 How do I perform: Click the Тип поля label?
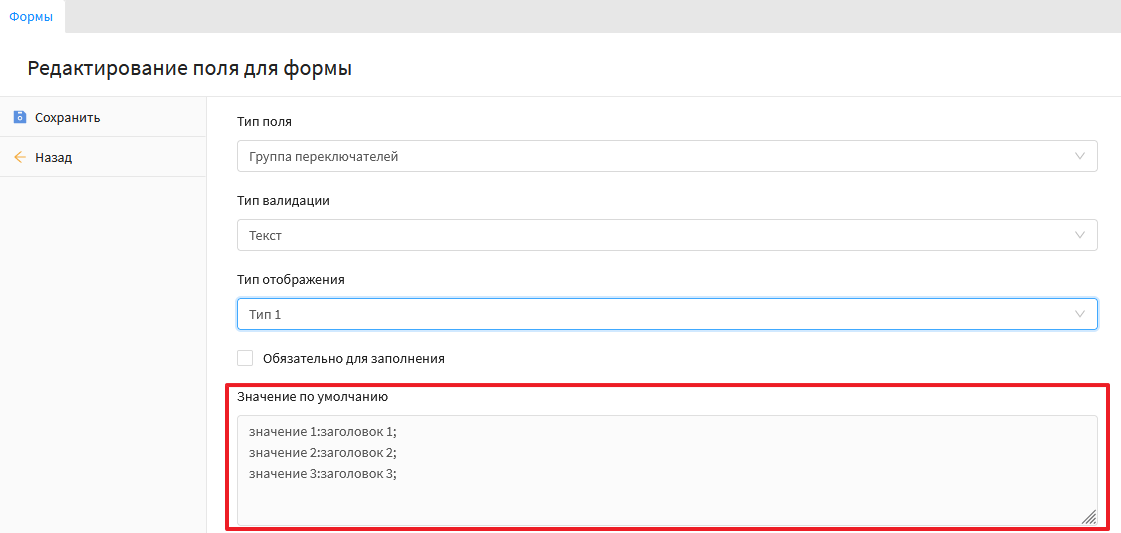(264, 122)
